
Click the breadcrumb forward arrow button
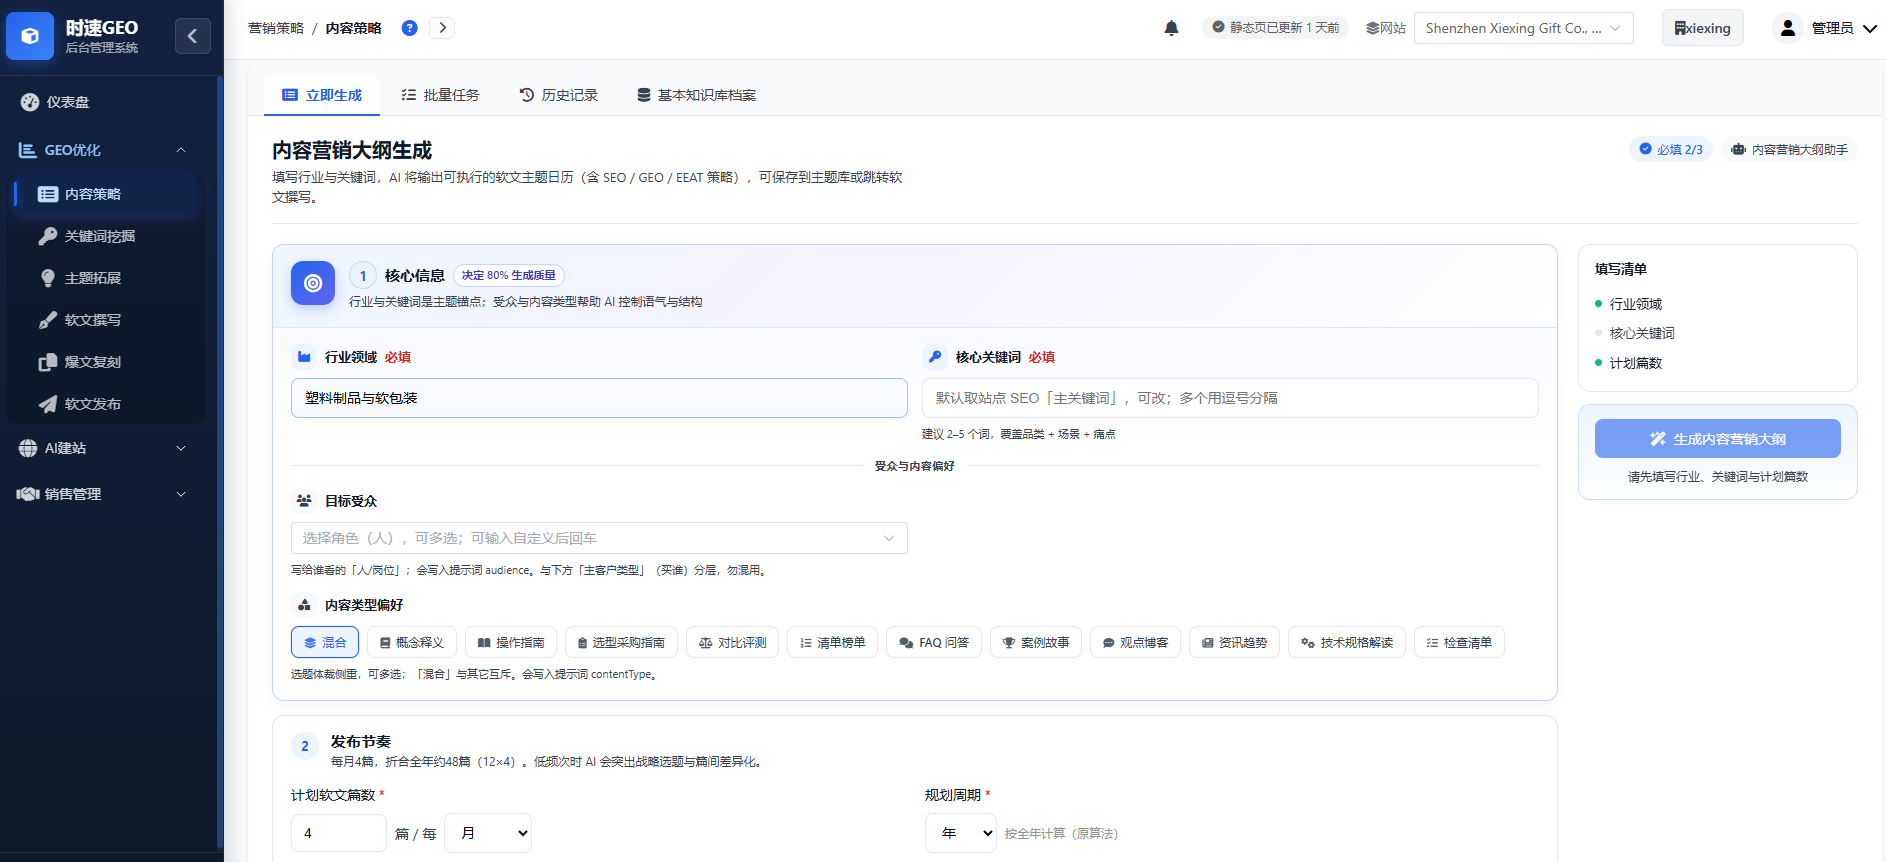coord(442,28)
